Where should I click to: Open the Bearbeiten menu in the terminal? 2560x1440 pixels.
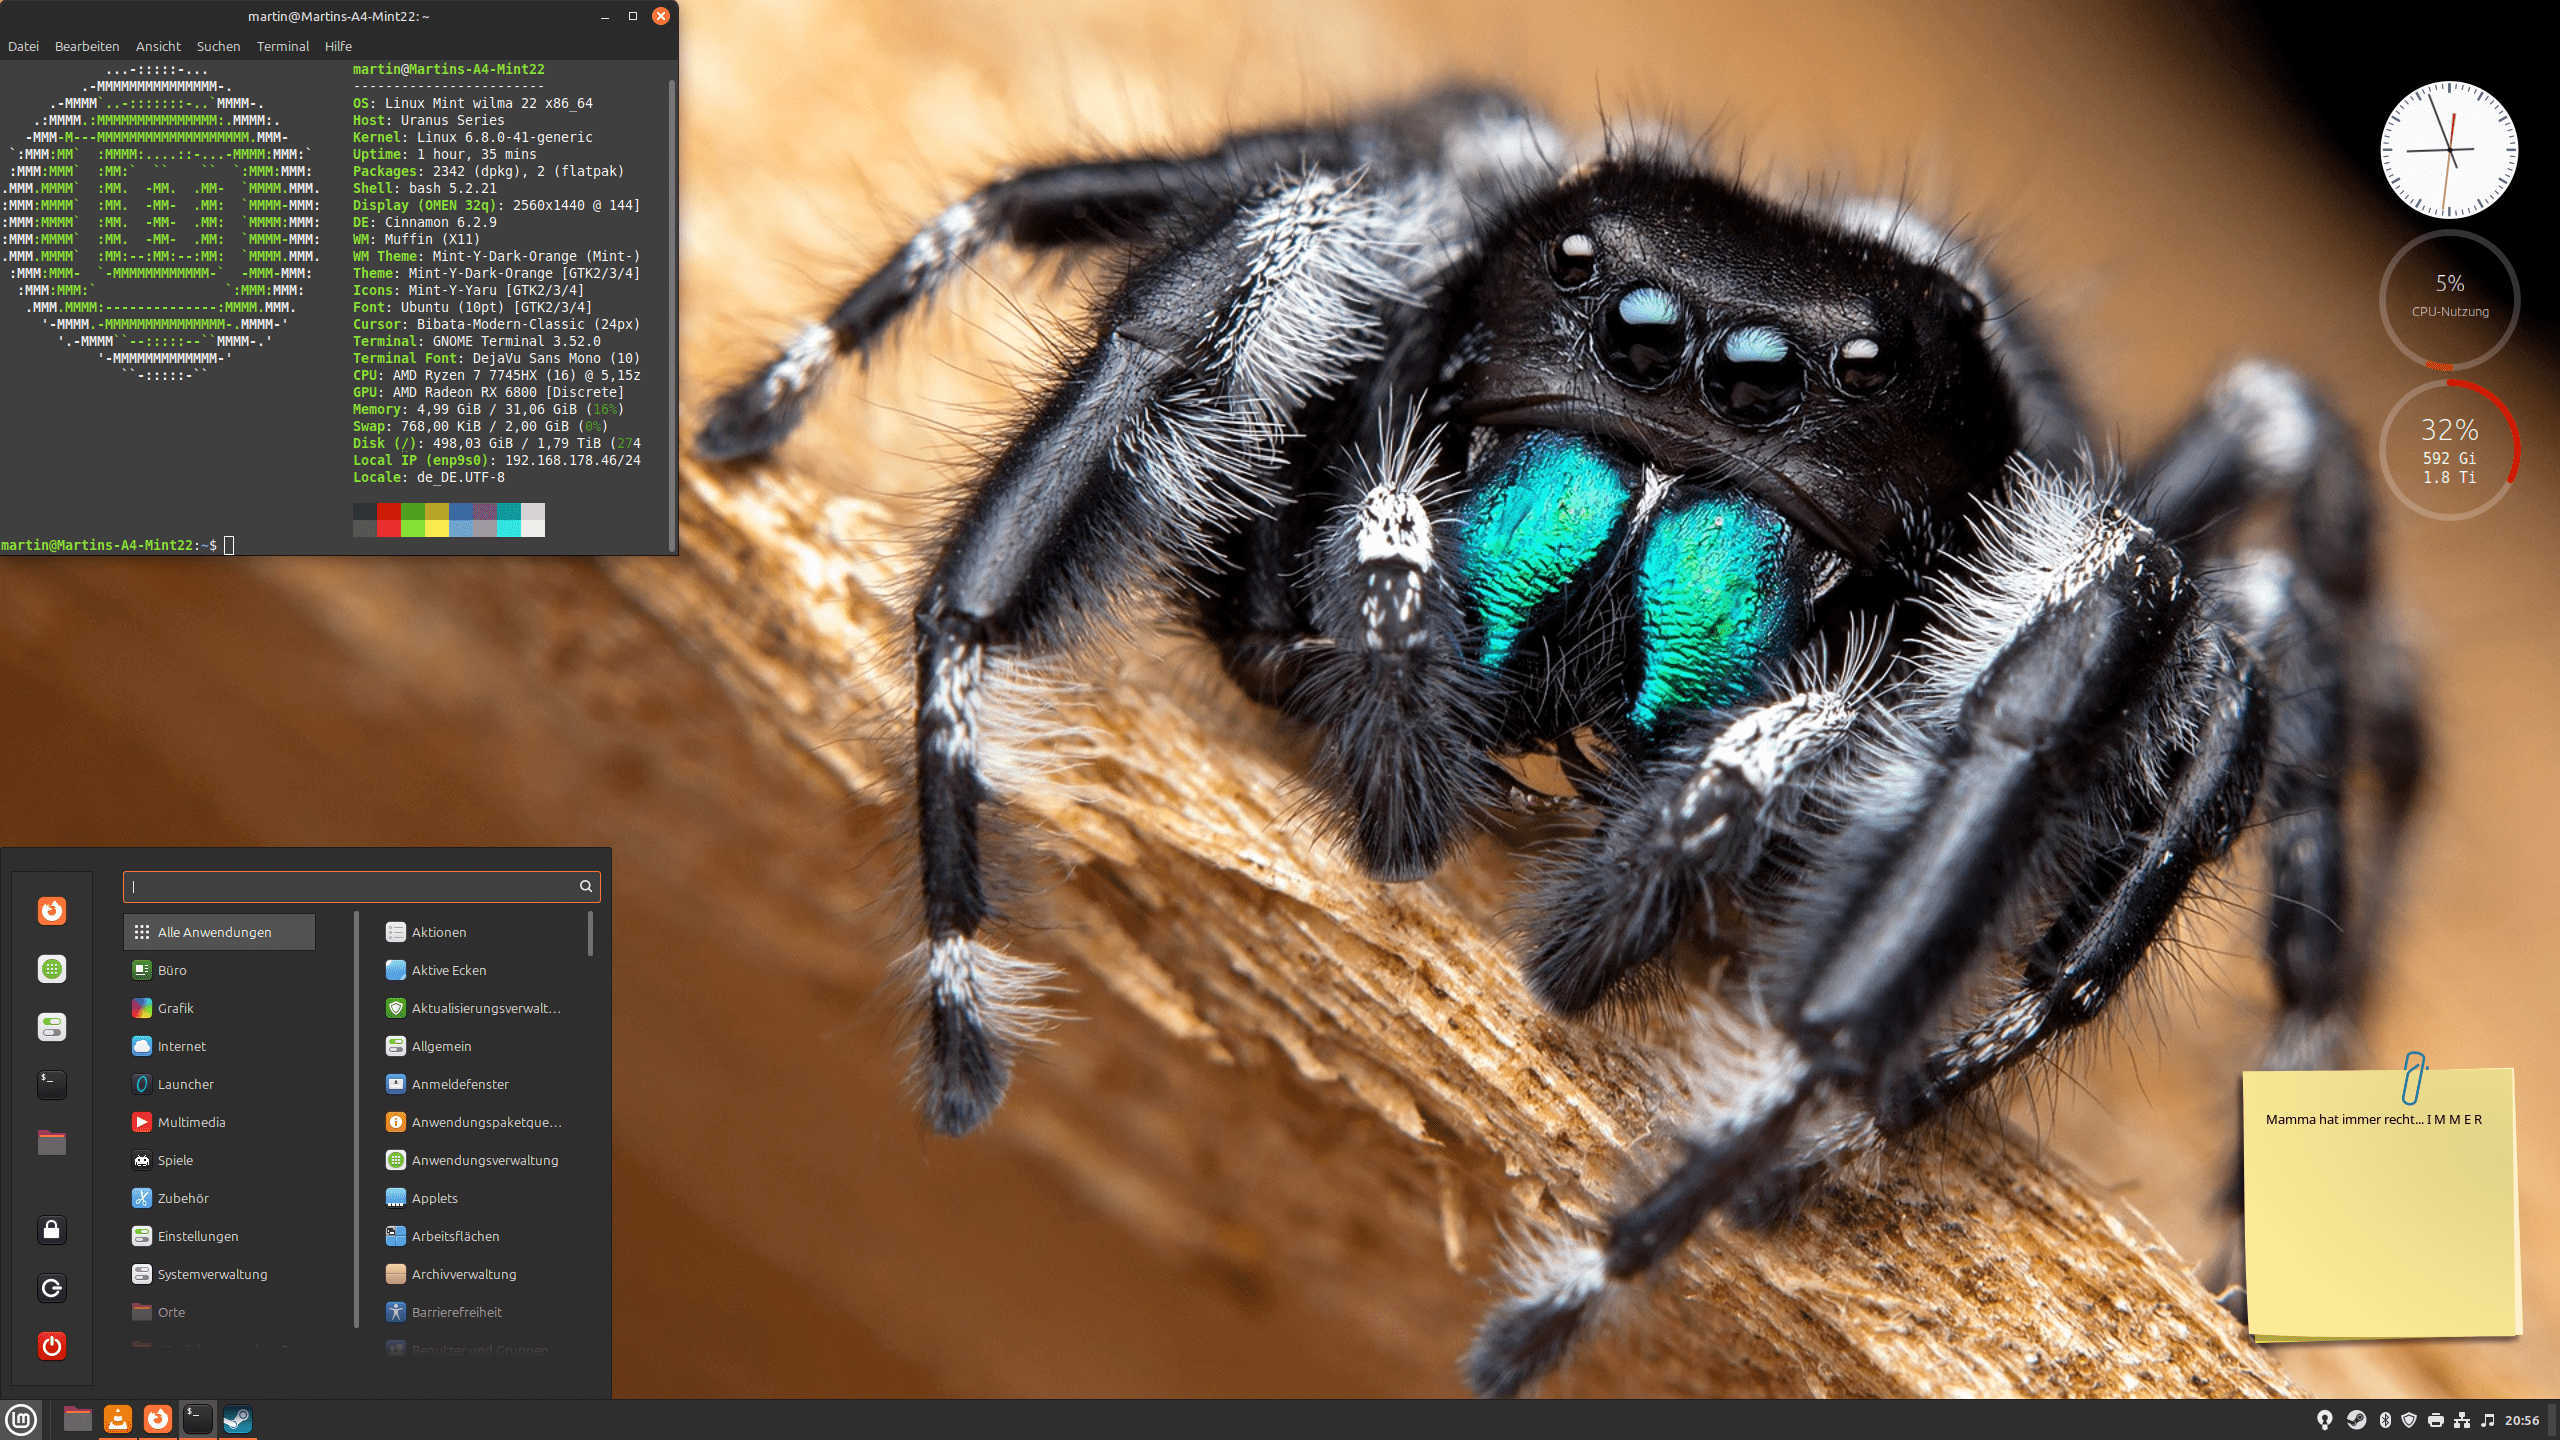tap(87, 46)
